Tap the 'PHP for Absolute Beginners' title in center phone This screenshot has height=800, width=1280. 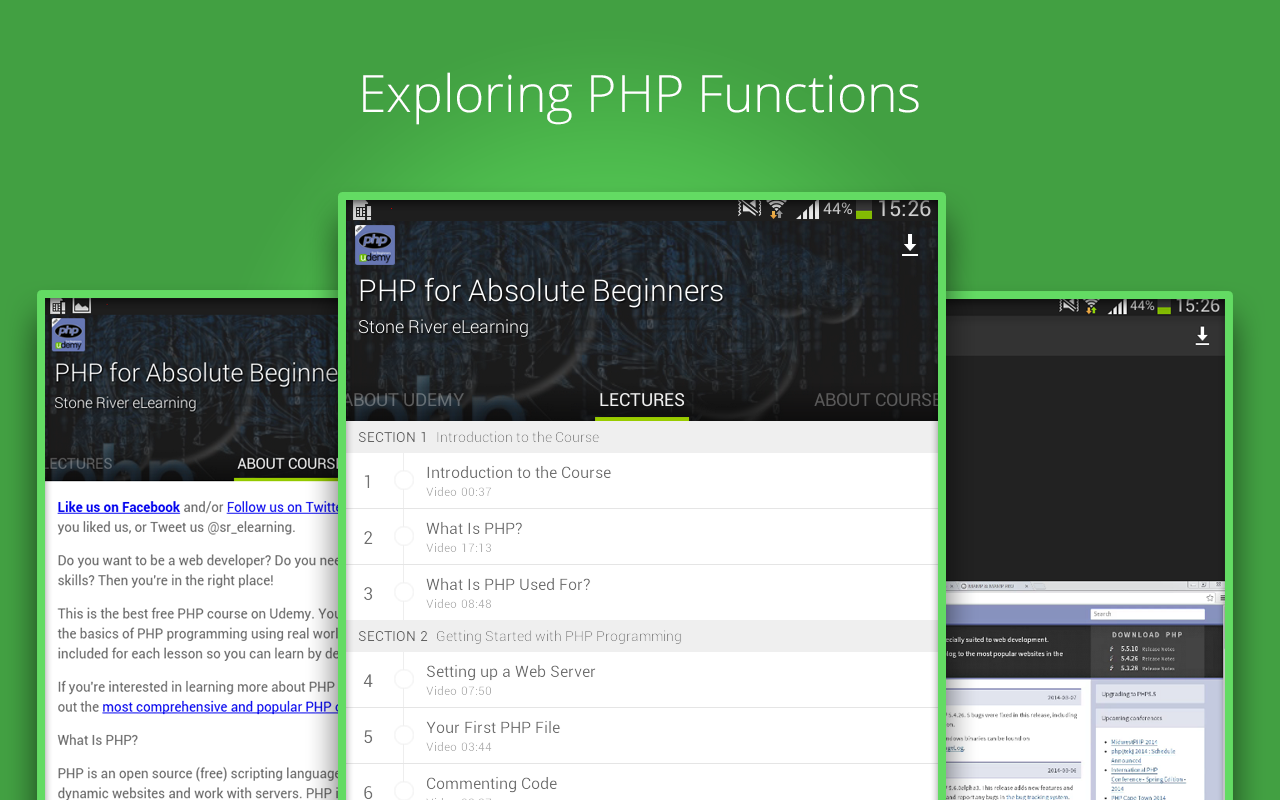pyautogui.click(x=541, y=291)
